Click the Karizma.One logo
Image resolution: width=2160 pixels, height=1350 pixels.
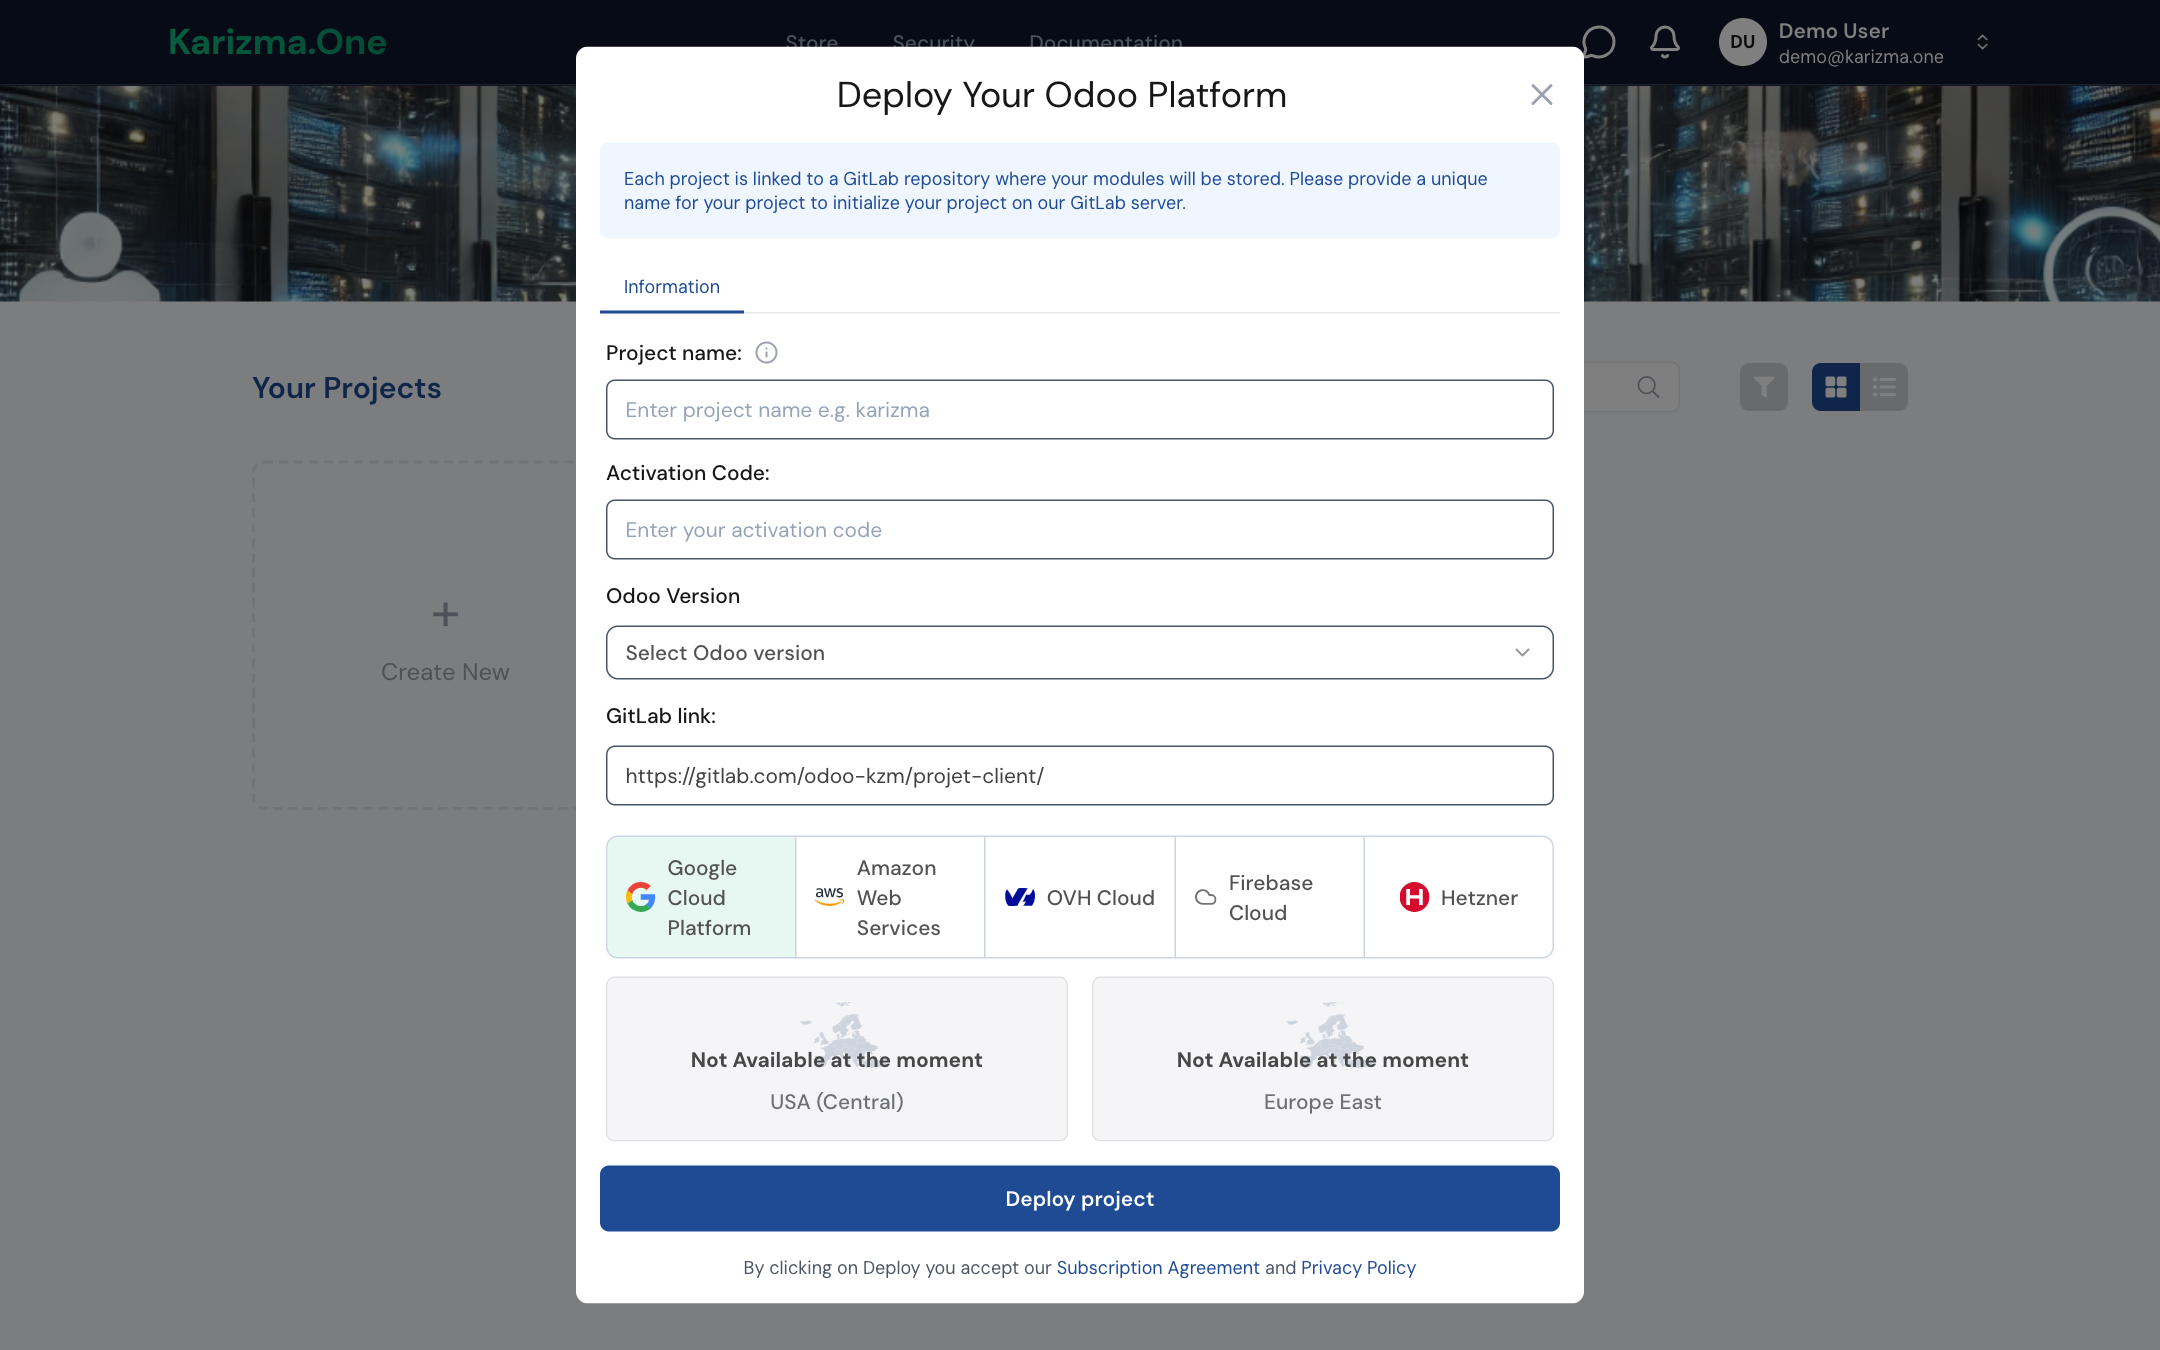coord(277,42)
